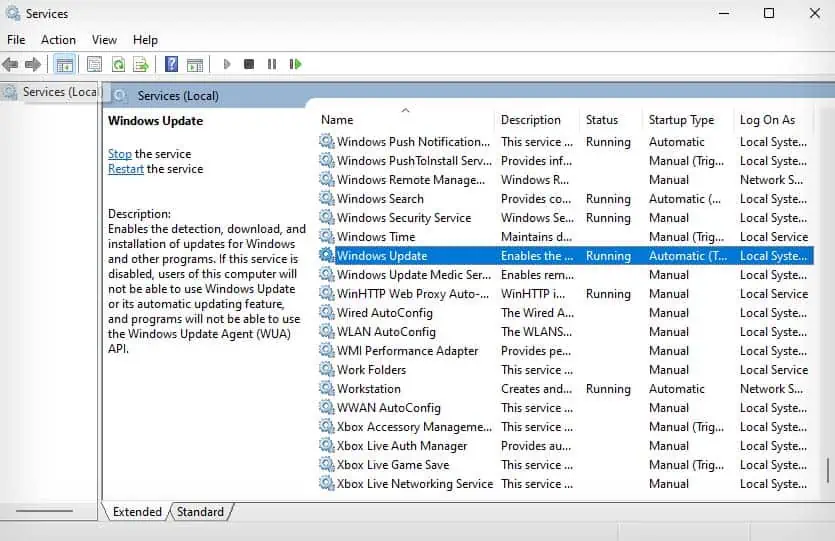Click gear icon of Windows Update row
This screenshot has width=835, height=541.
pos(326,256)
